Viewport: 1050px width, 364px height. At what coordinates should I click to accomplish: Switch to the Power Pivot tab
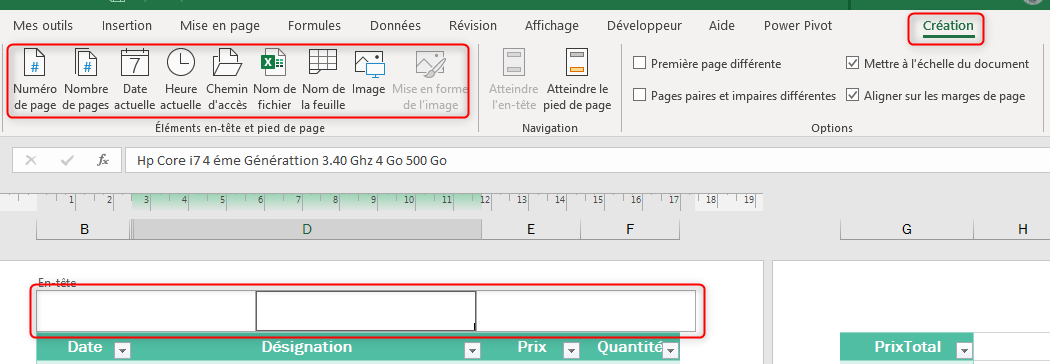click(x=798, y=26)
